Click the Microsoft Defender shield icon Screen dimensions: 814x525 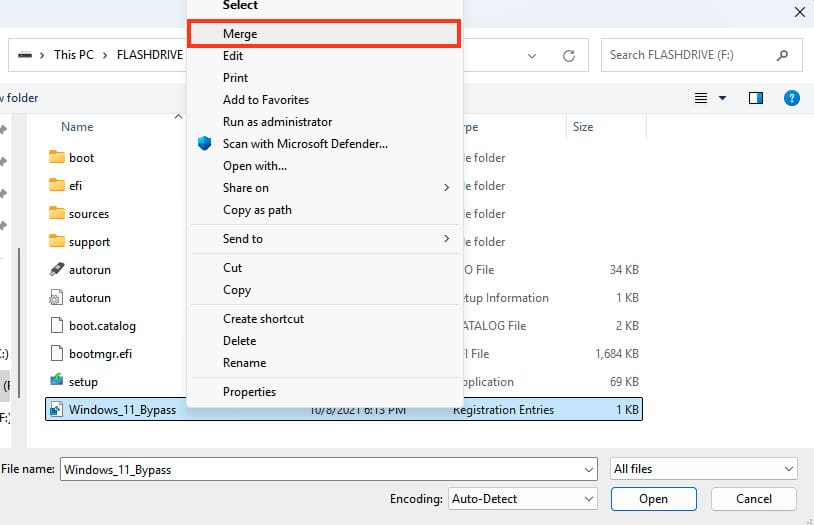point(204,144)
